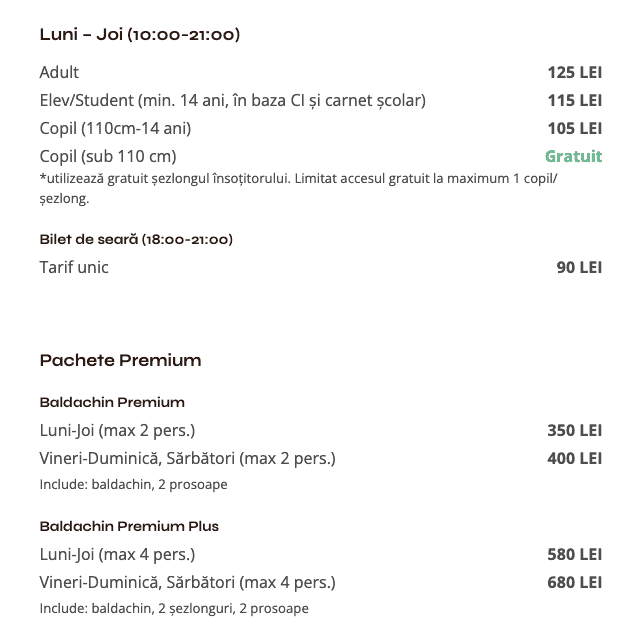Select the Elev/Student ticket label
The image size is (643, 638).
click(x=232, y=100)
